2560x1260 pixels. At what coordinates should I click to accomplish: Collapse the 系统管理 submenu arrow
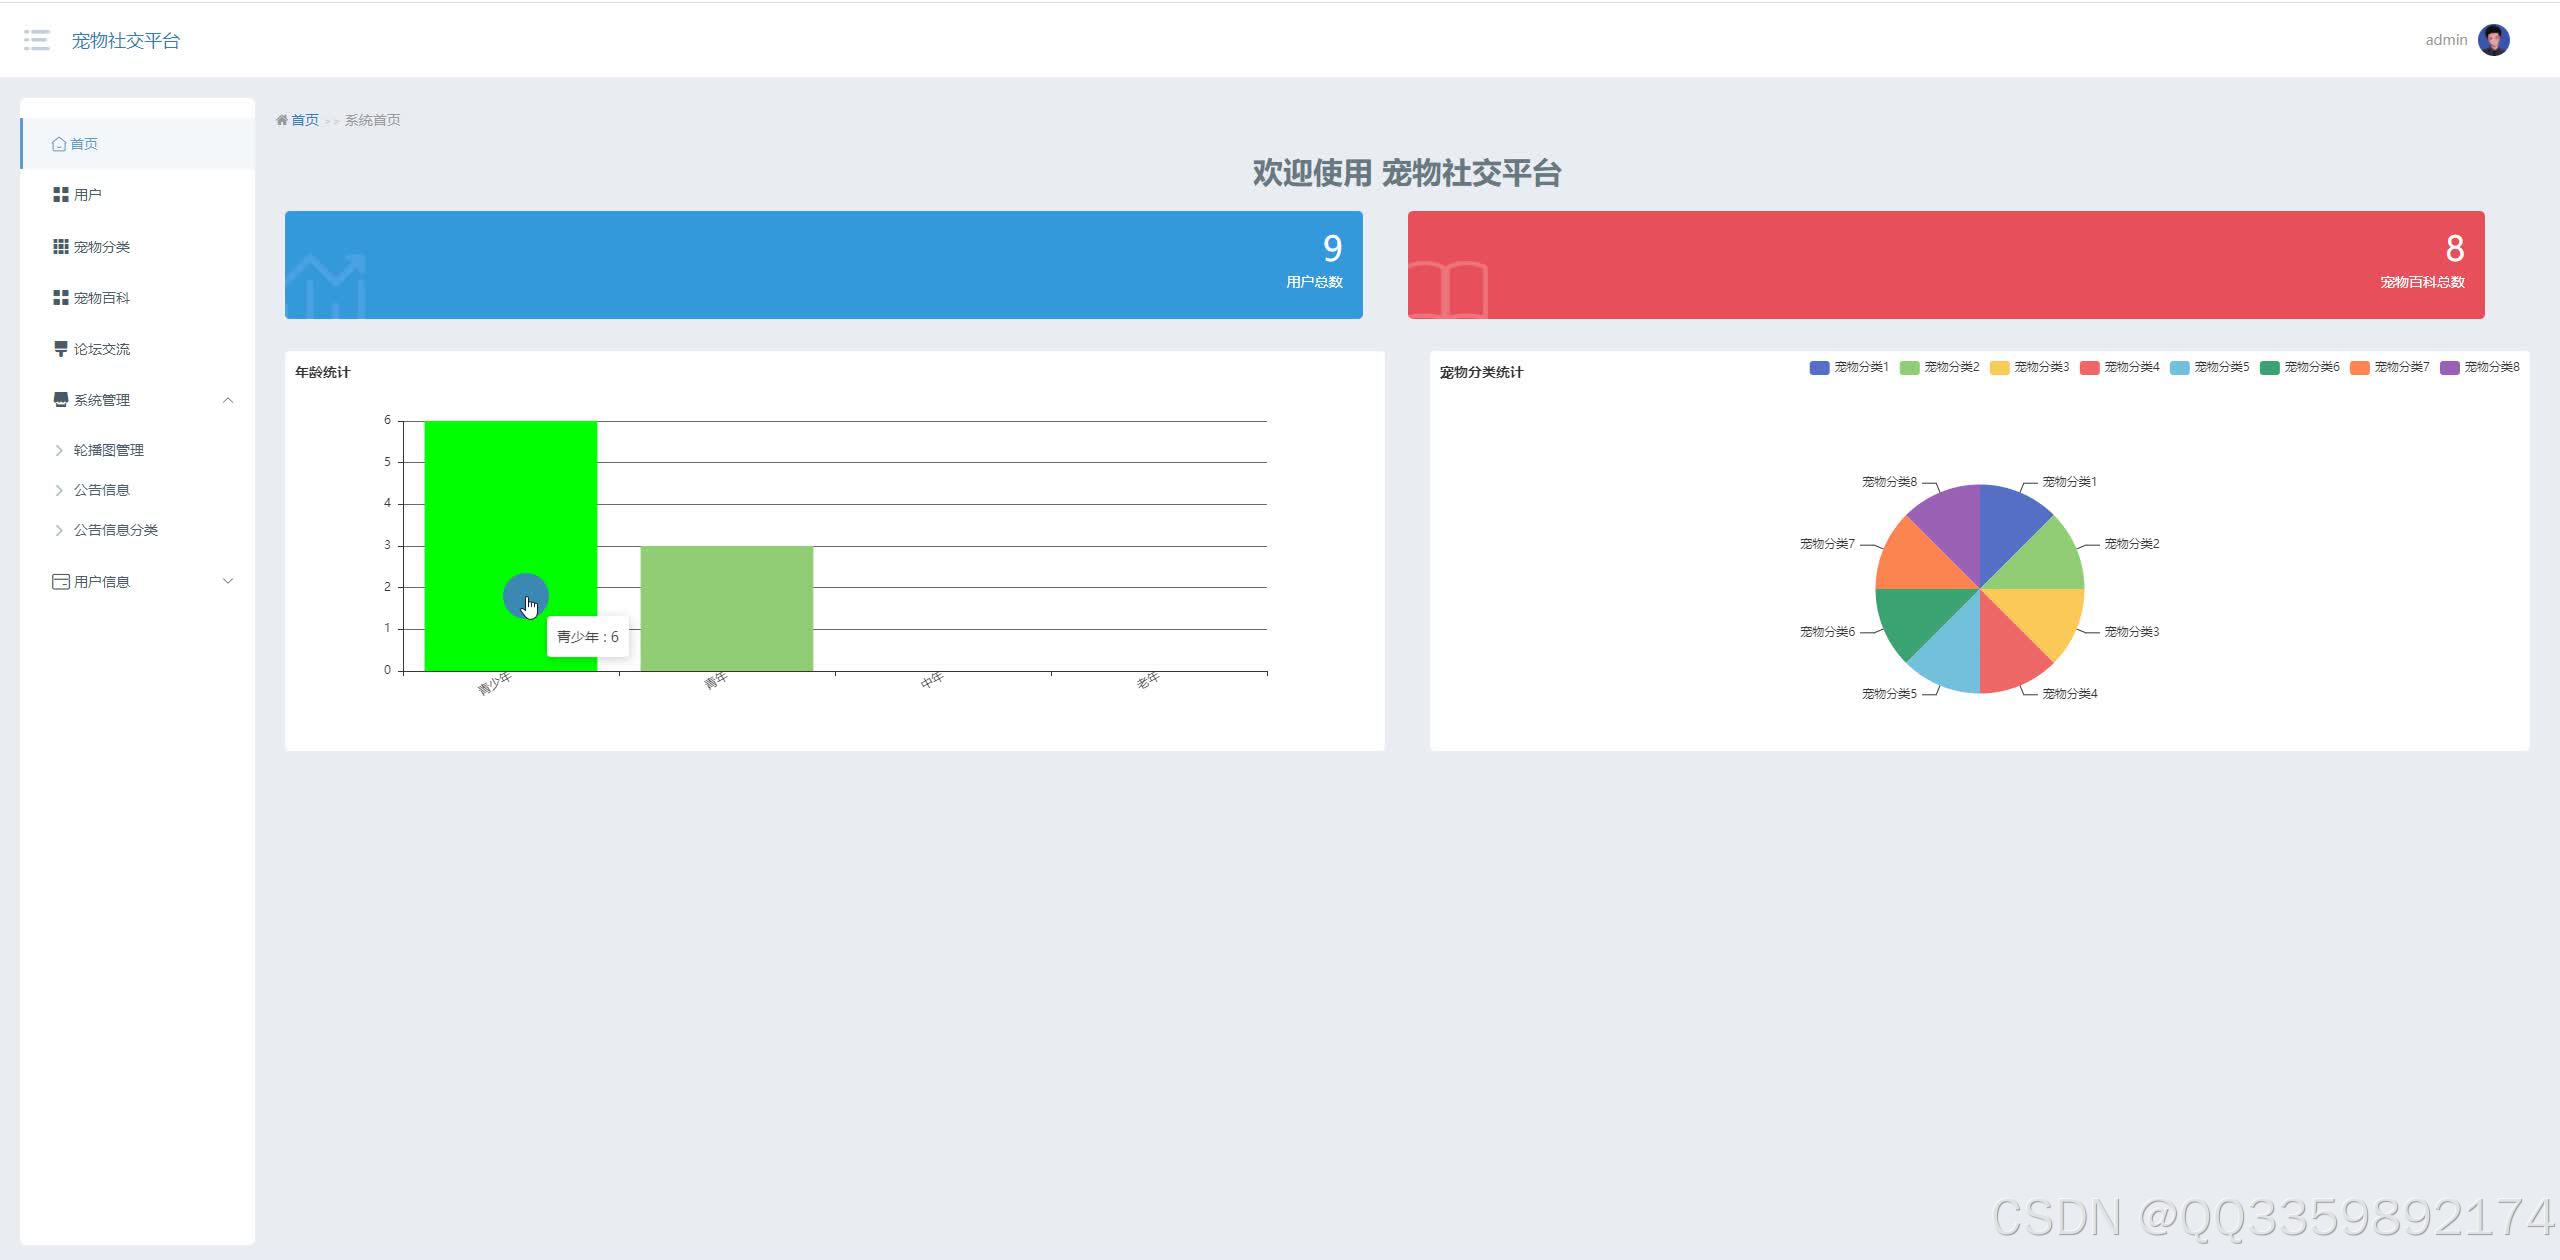click(228, 400)
